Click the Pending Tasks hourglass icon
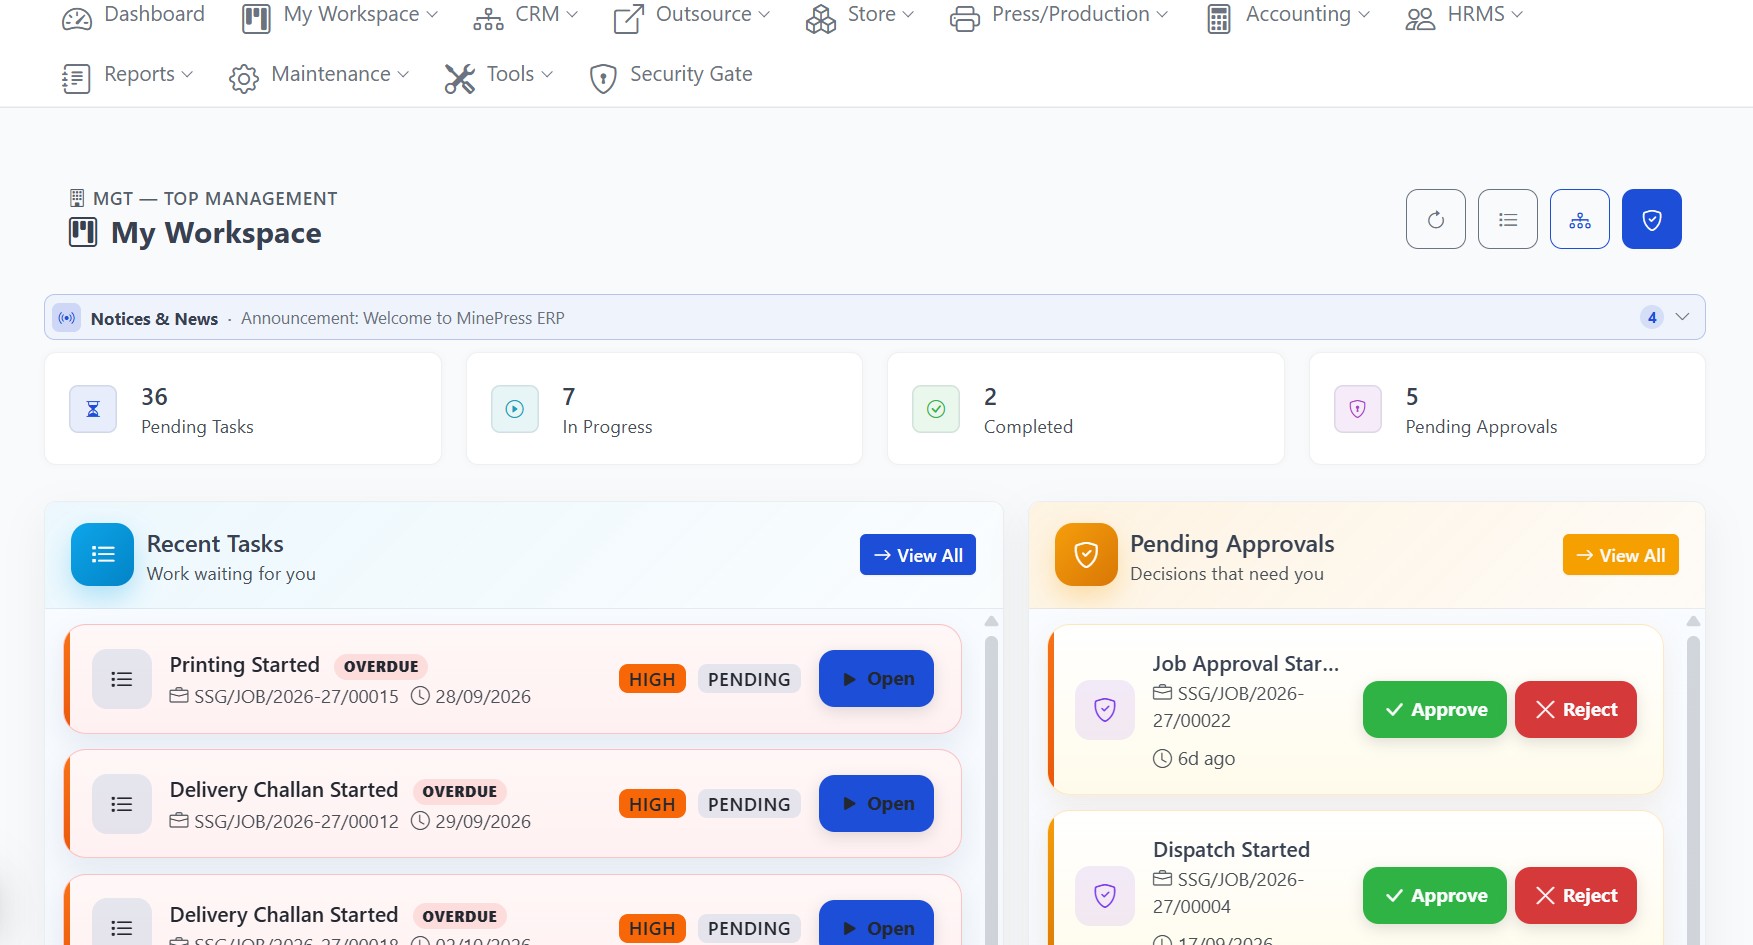The height and width of the screenshot is (945, 1753). click(93, 409)
